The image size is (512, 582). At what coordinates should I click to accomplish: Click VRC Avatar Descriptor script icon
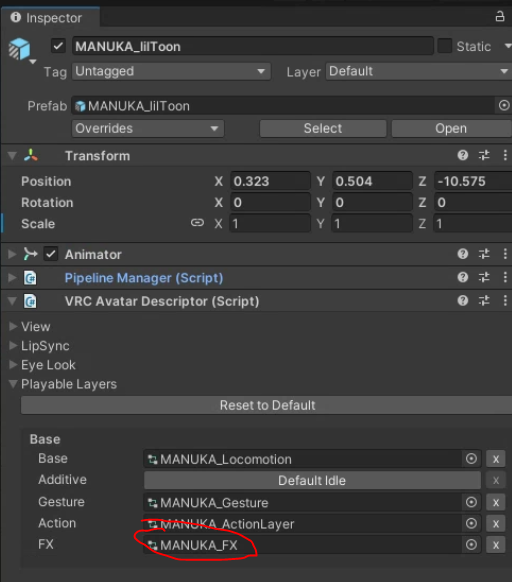click(x=30, y=301)
